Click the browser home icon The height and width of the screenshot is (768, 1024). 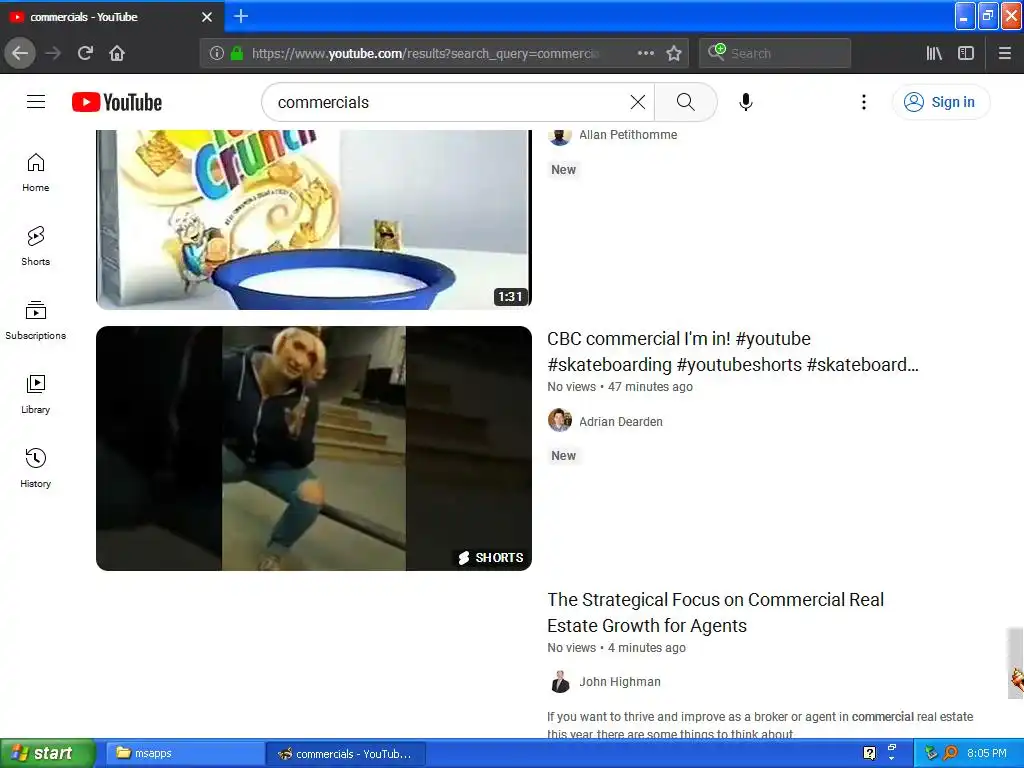117,53
